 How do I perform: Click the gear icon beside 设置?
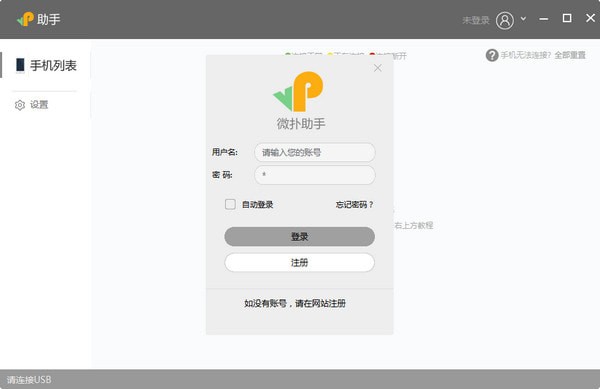click(x=20, y=105)
